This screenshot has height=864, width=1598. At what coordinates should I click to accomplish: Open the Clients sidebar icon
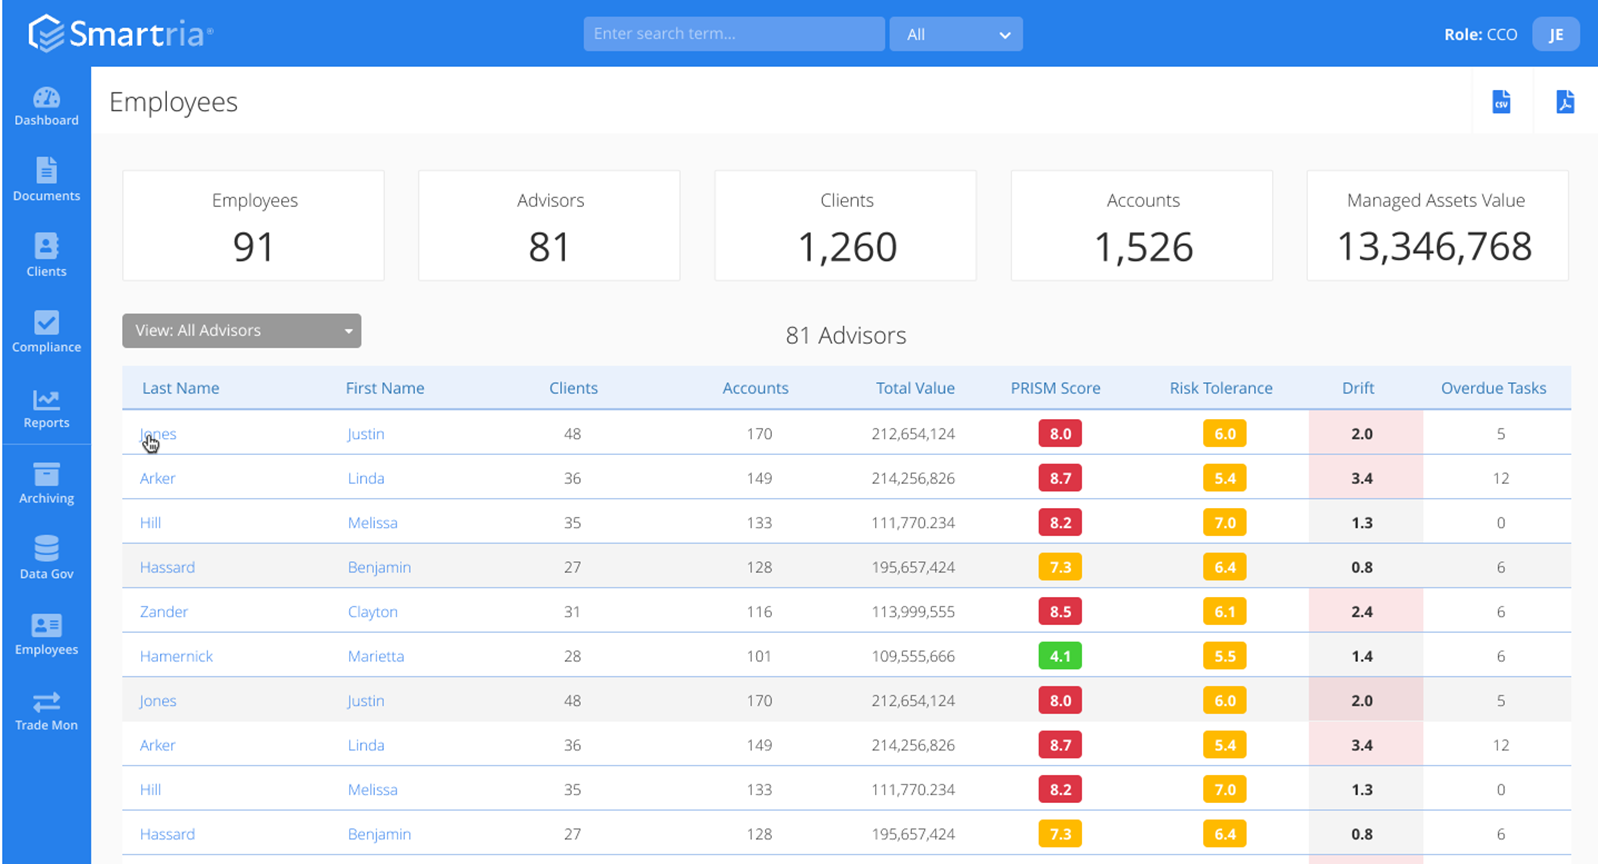46,255
